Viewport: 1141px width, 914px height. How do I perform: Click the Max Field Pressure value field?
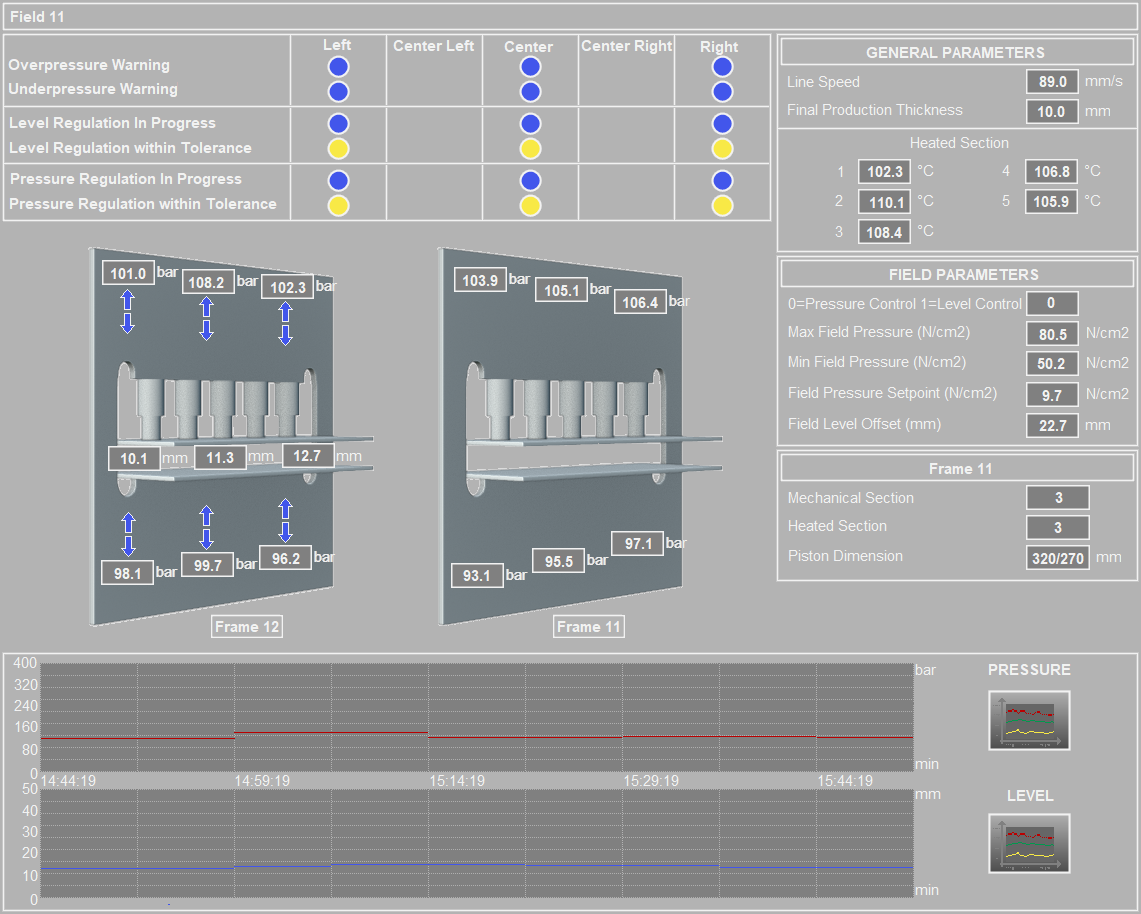[1052, 334]
